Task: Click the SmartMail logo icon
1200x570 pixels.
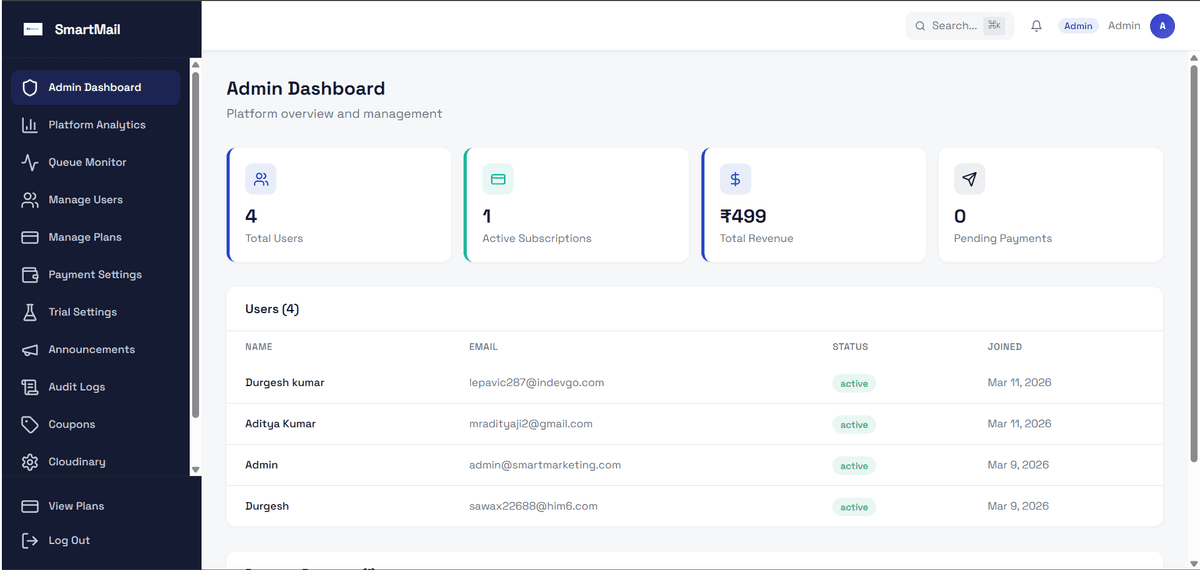Action: pyautogui.click(x=33, y=29)
